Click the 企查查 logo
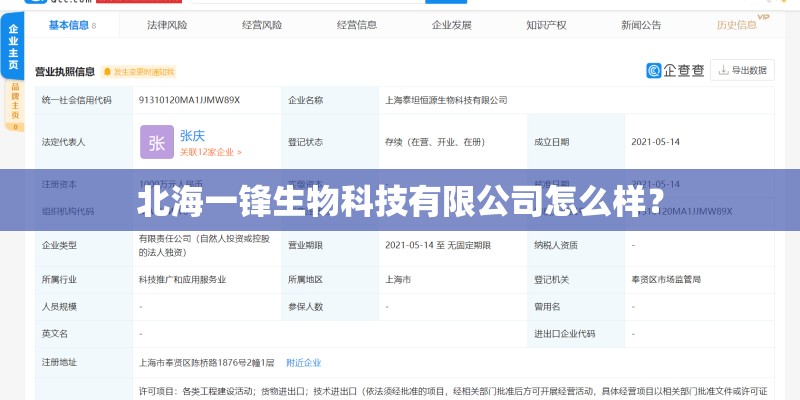The height and width of the screenshot is (400, 800). [x=675, y=70]
